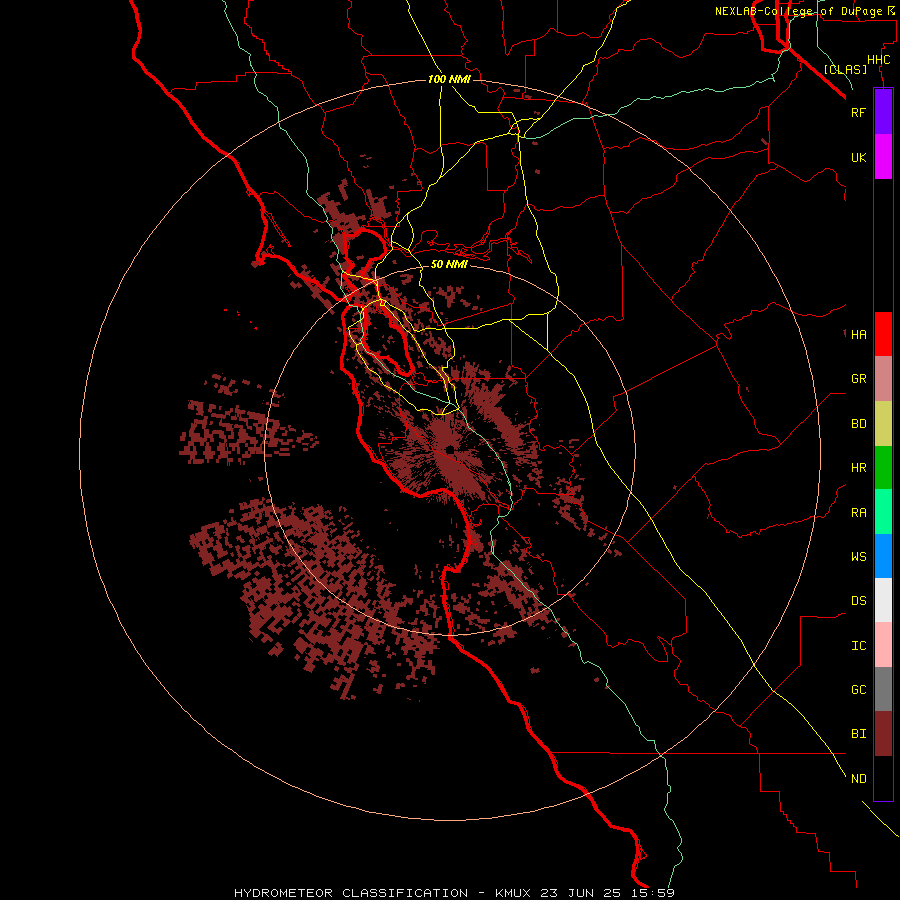The width and height of the screenshot is (900, 900).
Task: Click the blue WS legend swatch
Action: (883, 556)
